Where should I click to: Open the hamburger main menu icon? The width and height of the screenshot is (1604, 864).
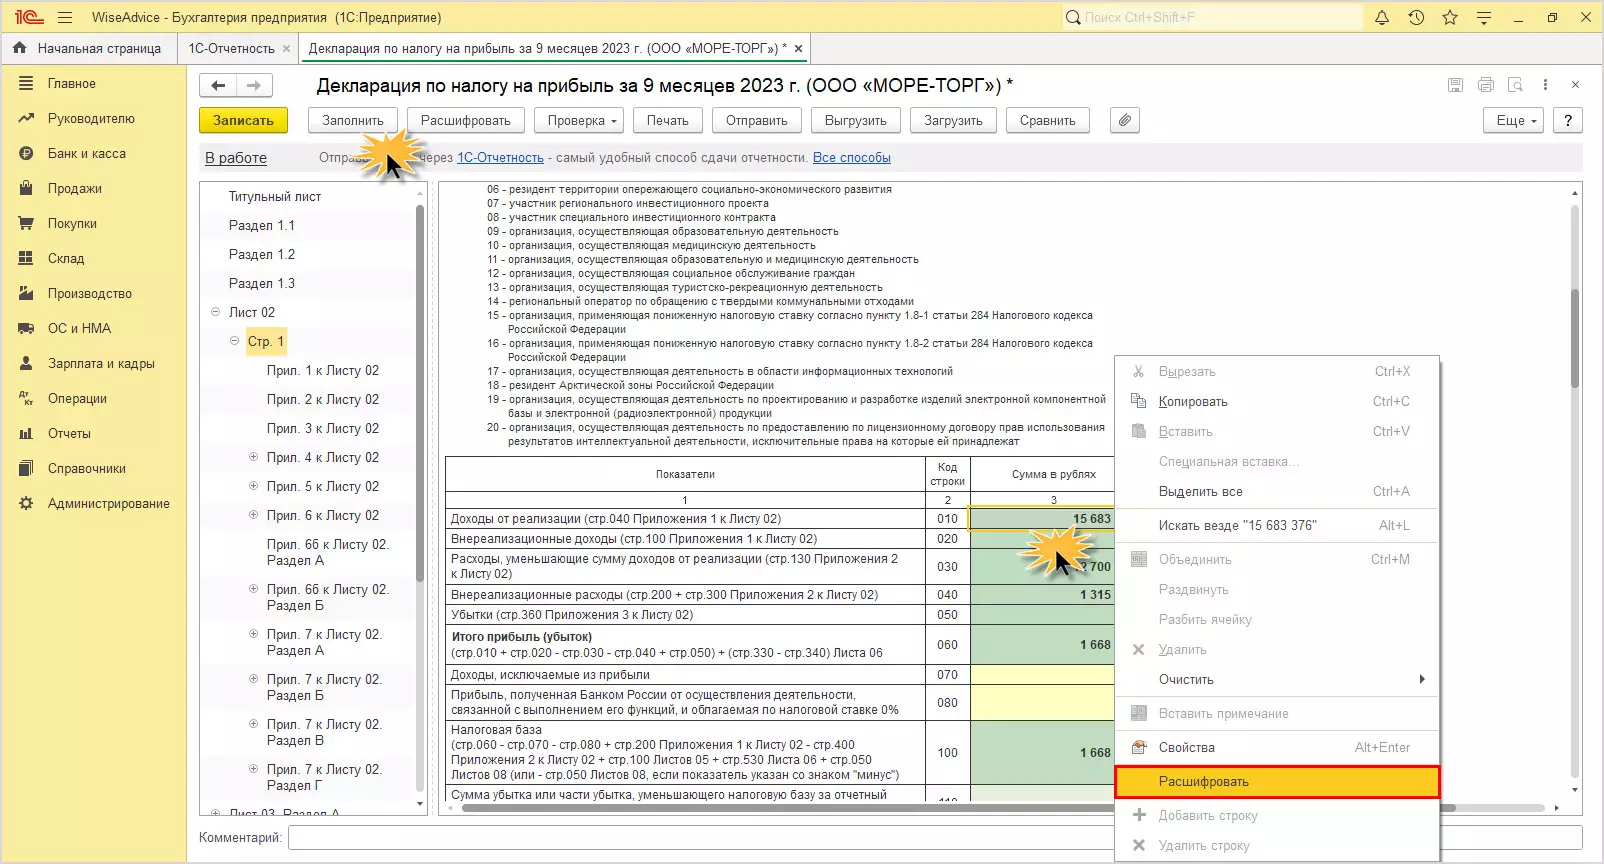[65, 17]
